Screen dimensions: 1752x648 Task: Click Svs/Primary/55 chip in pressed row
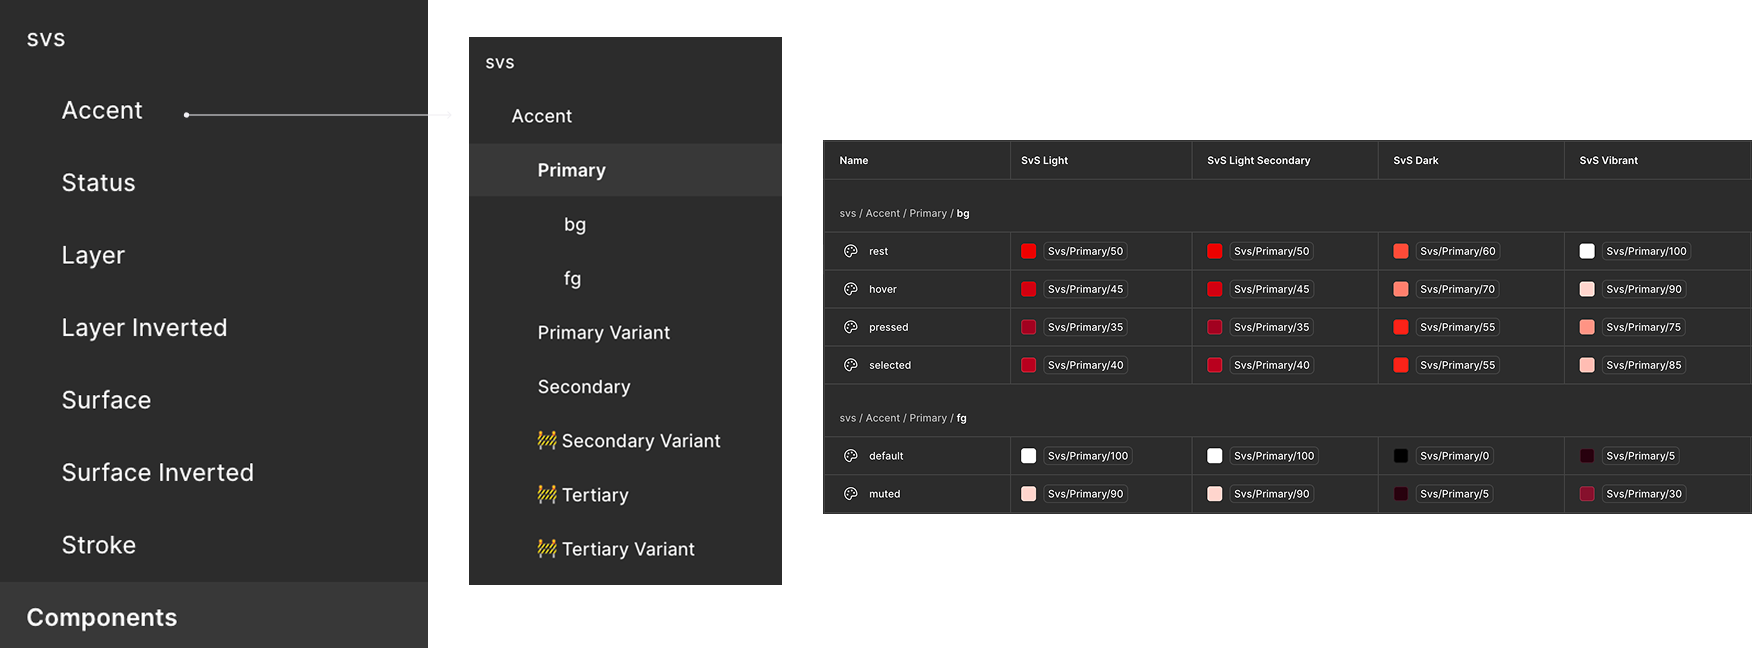[1458, 327]
